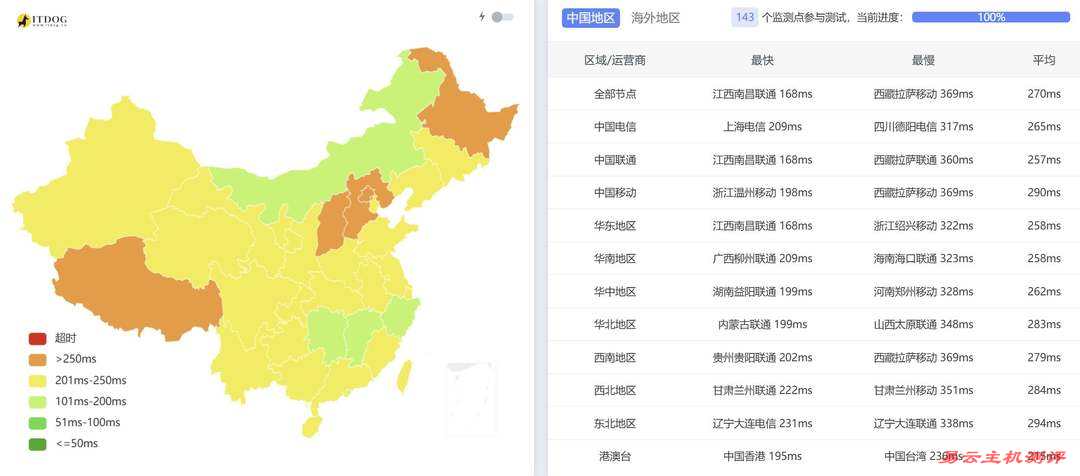
Task: Click Taiwan island on the map
Action: point(405,376)
